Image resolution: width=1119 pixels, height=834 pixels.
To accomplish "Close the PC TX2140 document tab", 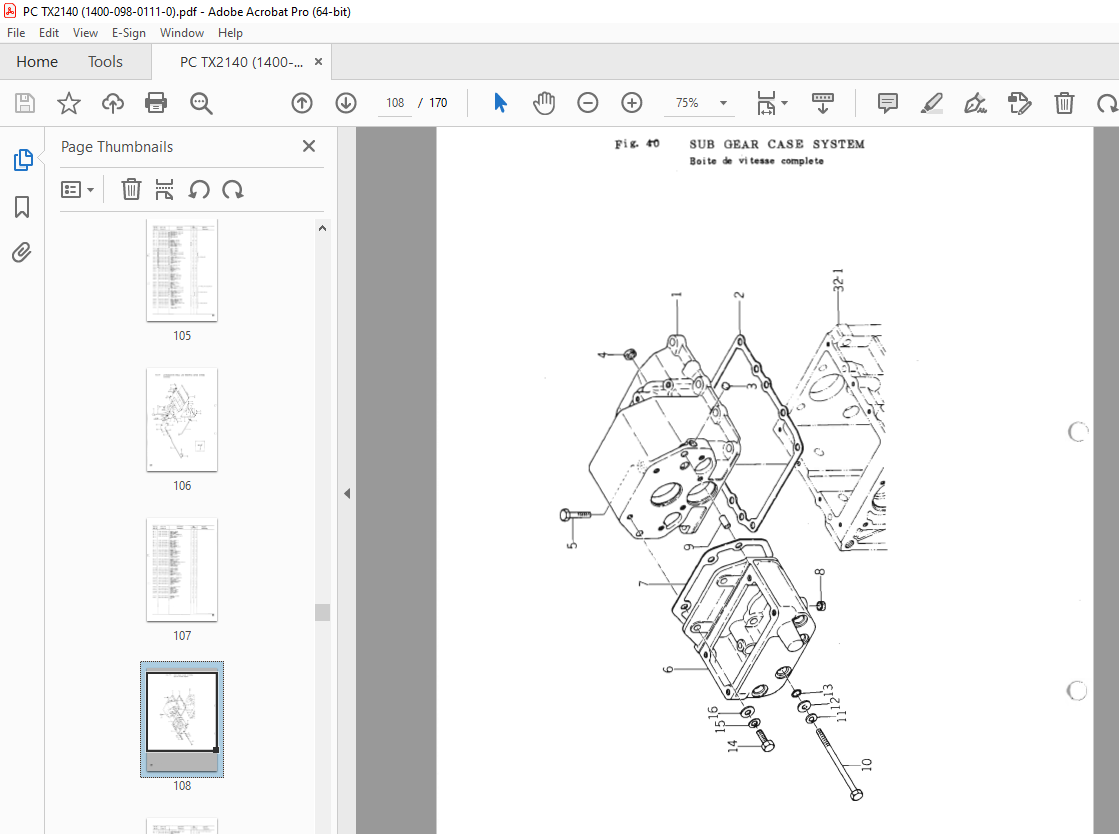I will click(318, 62).
